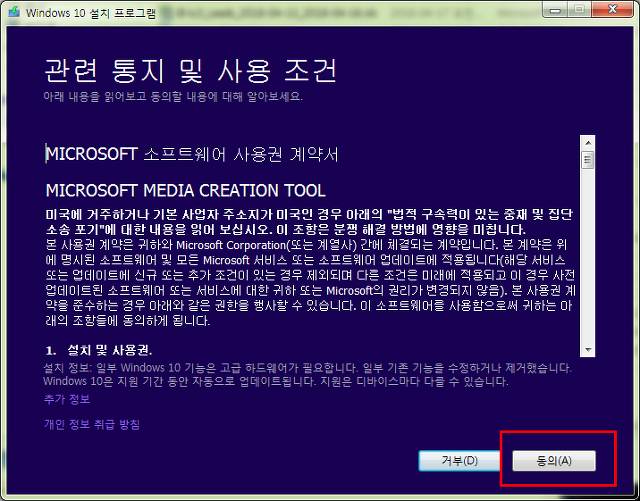Click the subtitle '아래 내용을 읽어보고 동의할 내용에 대해 알아보세요.'
The width and height of the screenshot is (640, 501).
(x=173, y=97)
